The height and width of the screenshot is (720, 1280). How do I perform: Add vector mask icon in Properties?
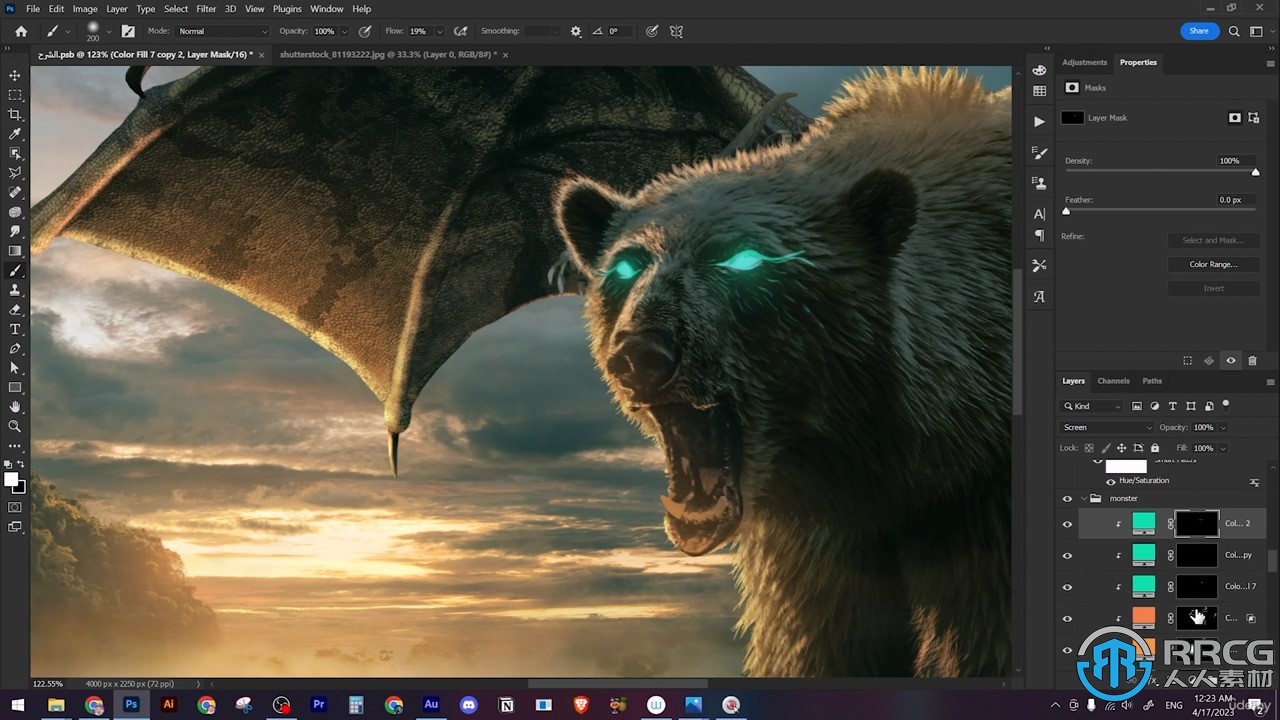[x=1253, y=117]
